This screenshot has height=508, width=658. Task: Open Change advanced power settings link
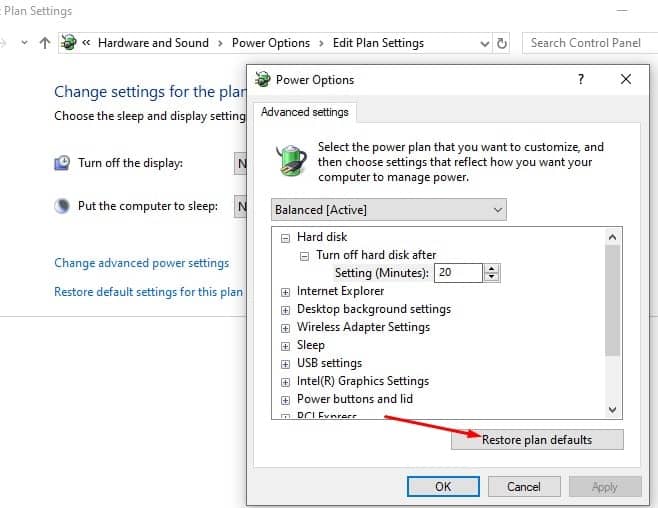[x=142, y=263]
